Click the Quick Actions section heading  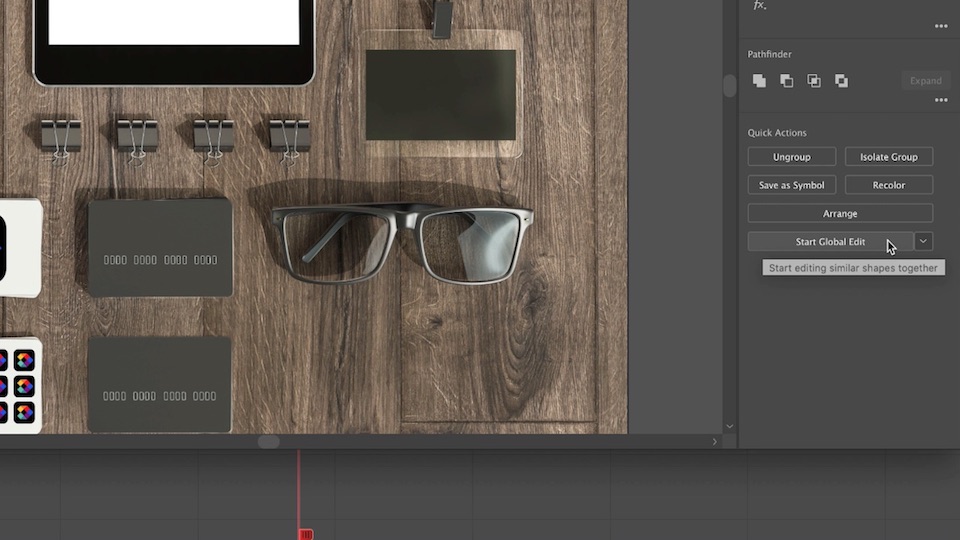point(777,132)
